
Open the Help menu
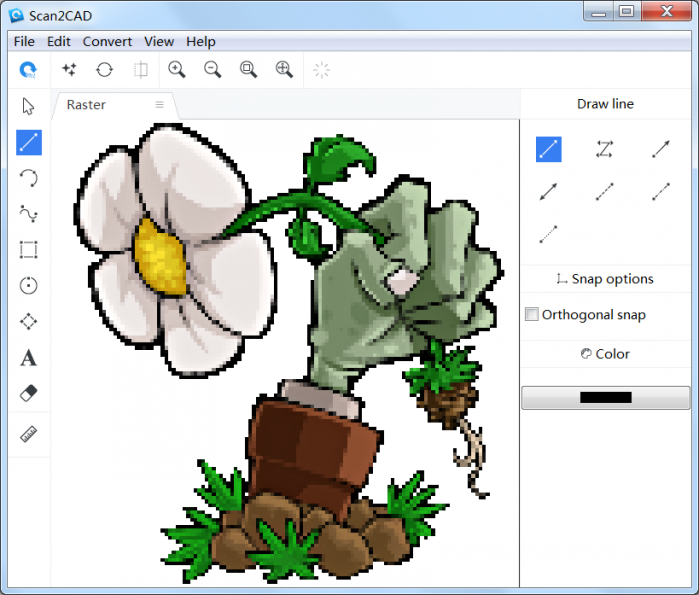[x=201, y=41]
